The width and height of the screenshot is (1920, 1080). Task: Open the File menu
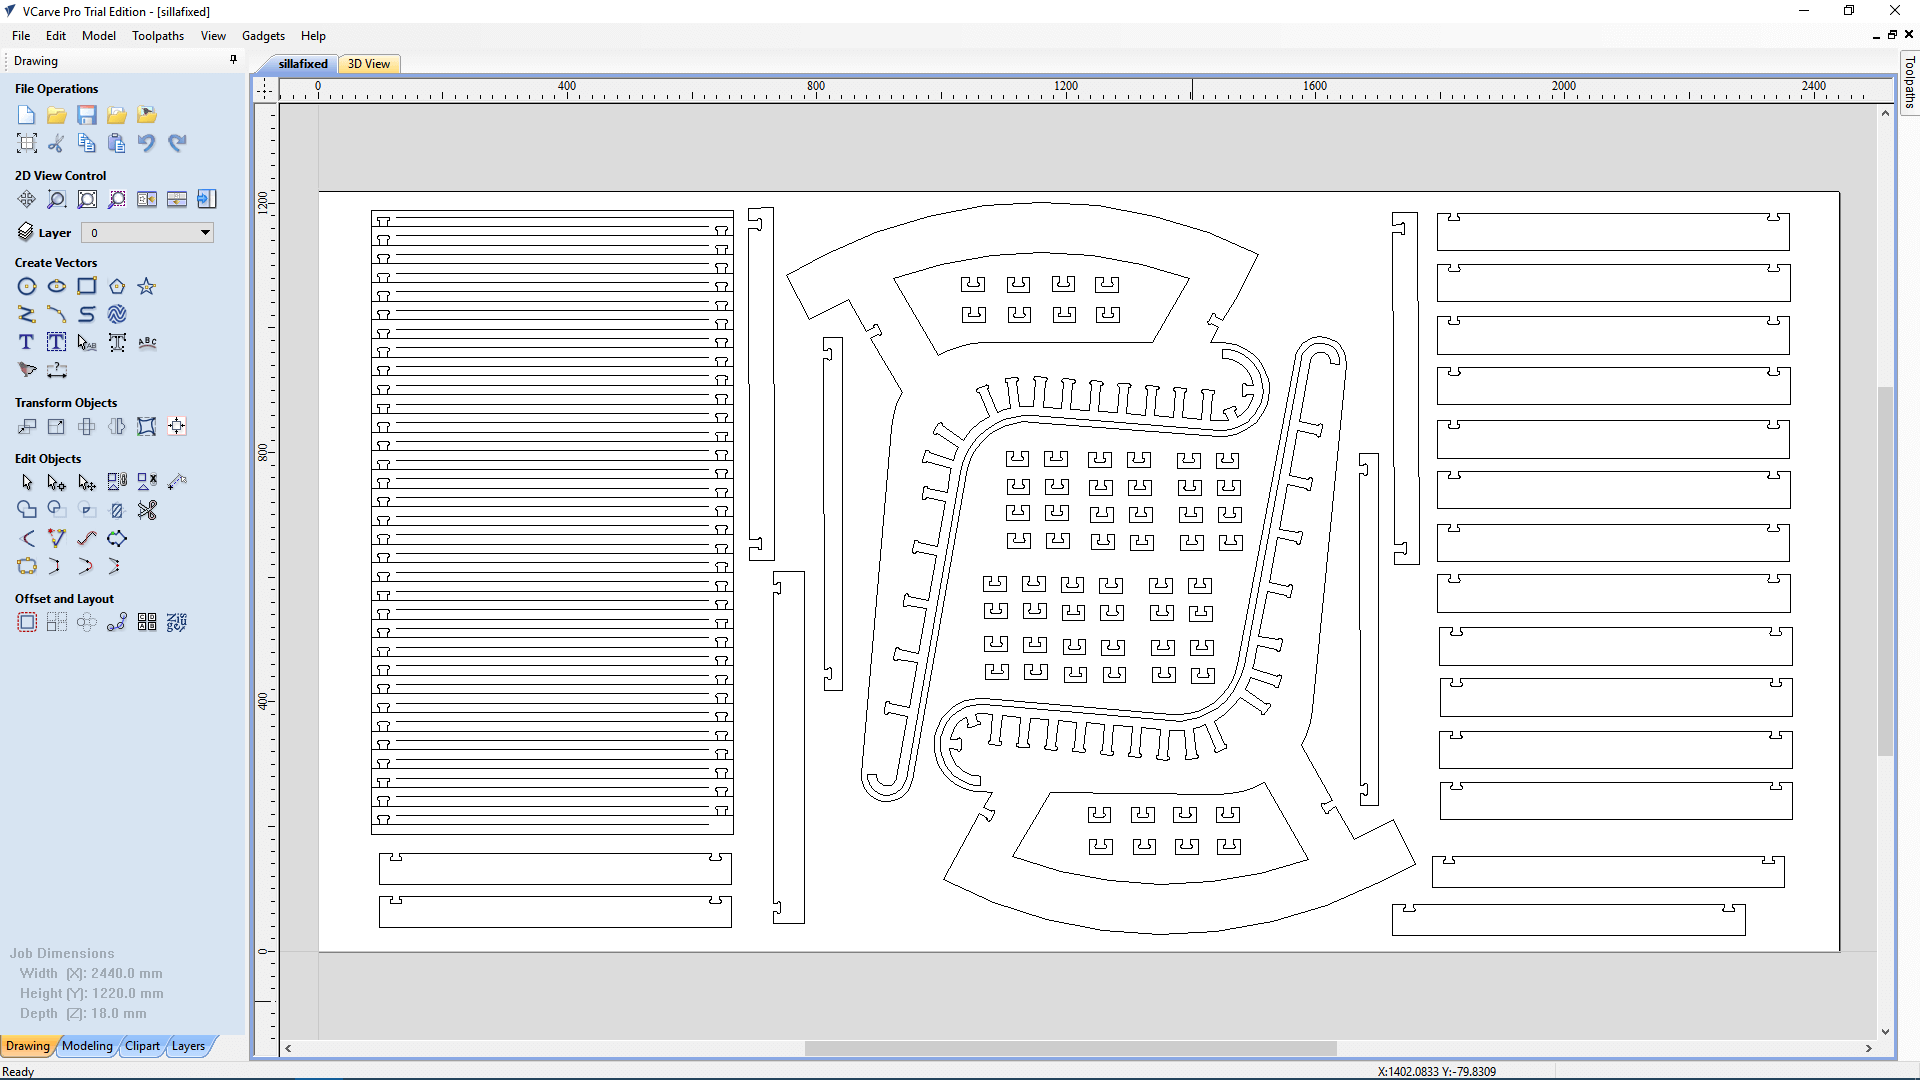click(x=21, y=36)
